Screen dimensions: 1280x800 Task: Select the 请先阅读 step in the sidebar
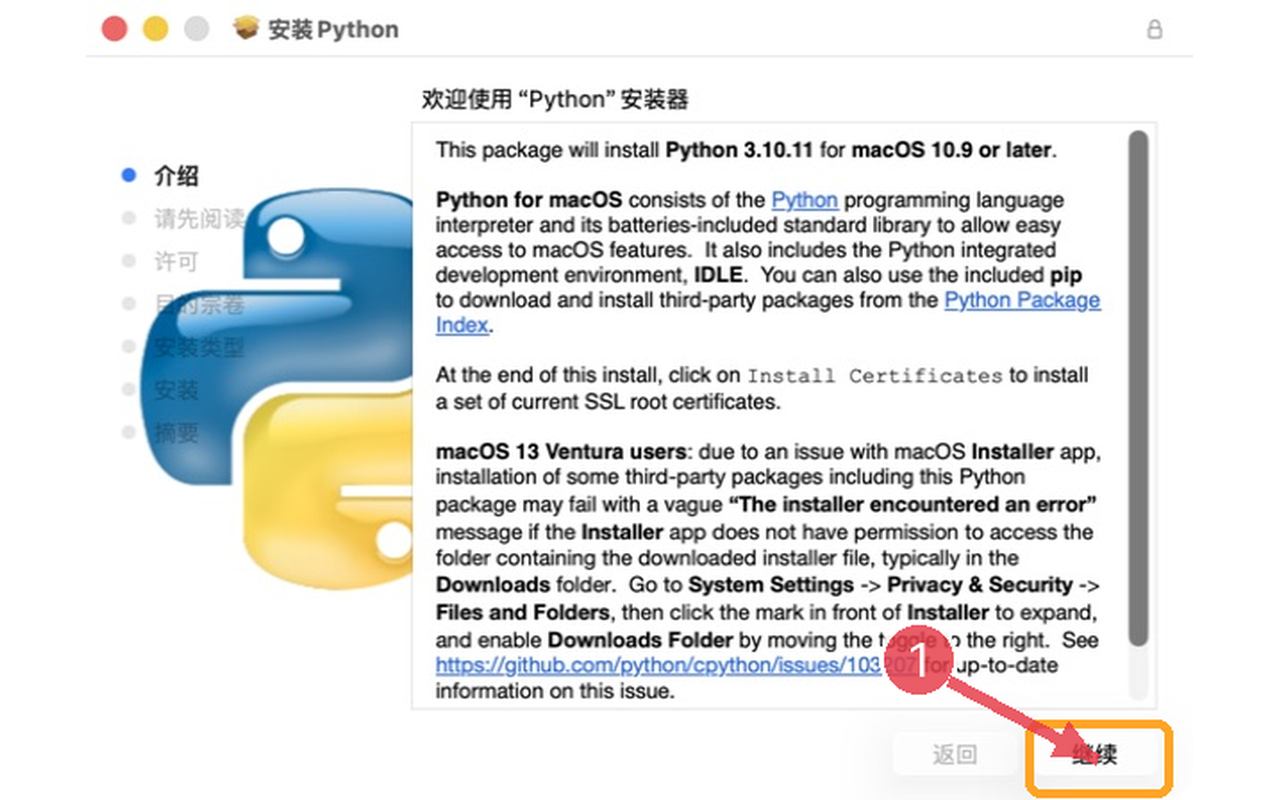click(199, 219)
